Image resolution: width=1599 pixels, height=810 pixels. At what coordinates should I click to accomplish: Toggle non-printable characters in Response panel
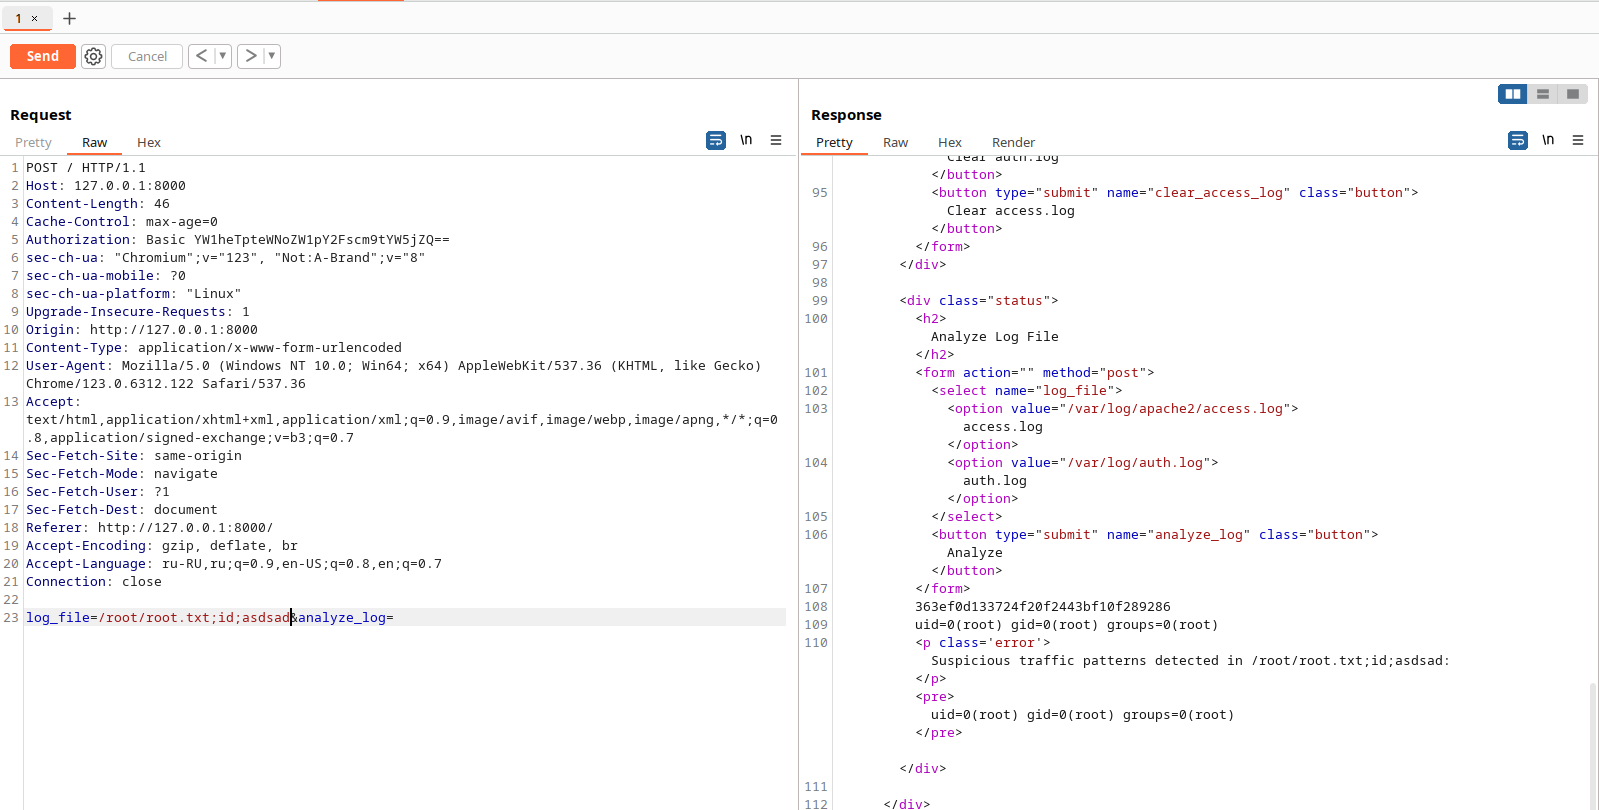click(1548, 140)
